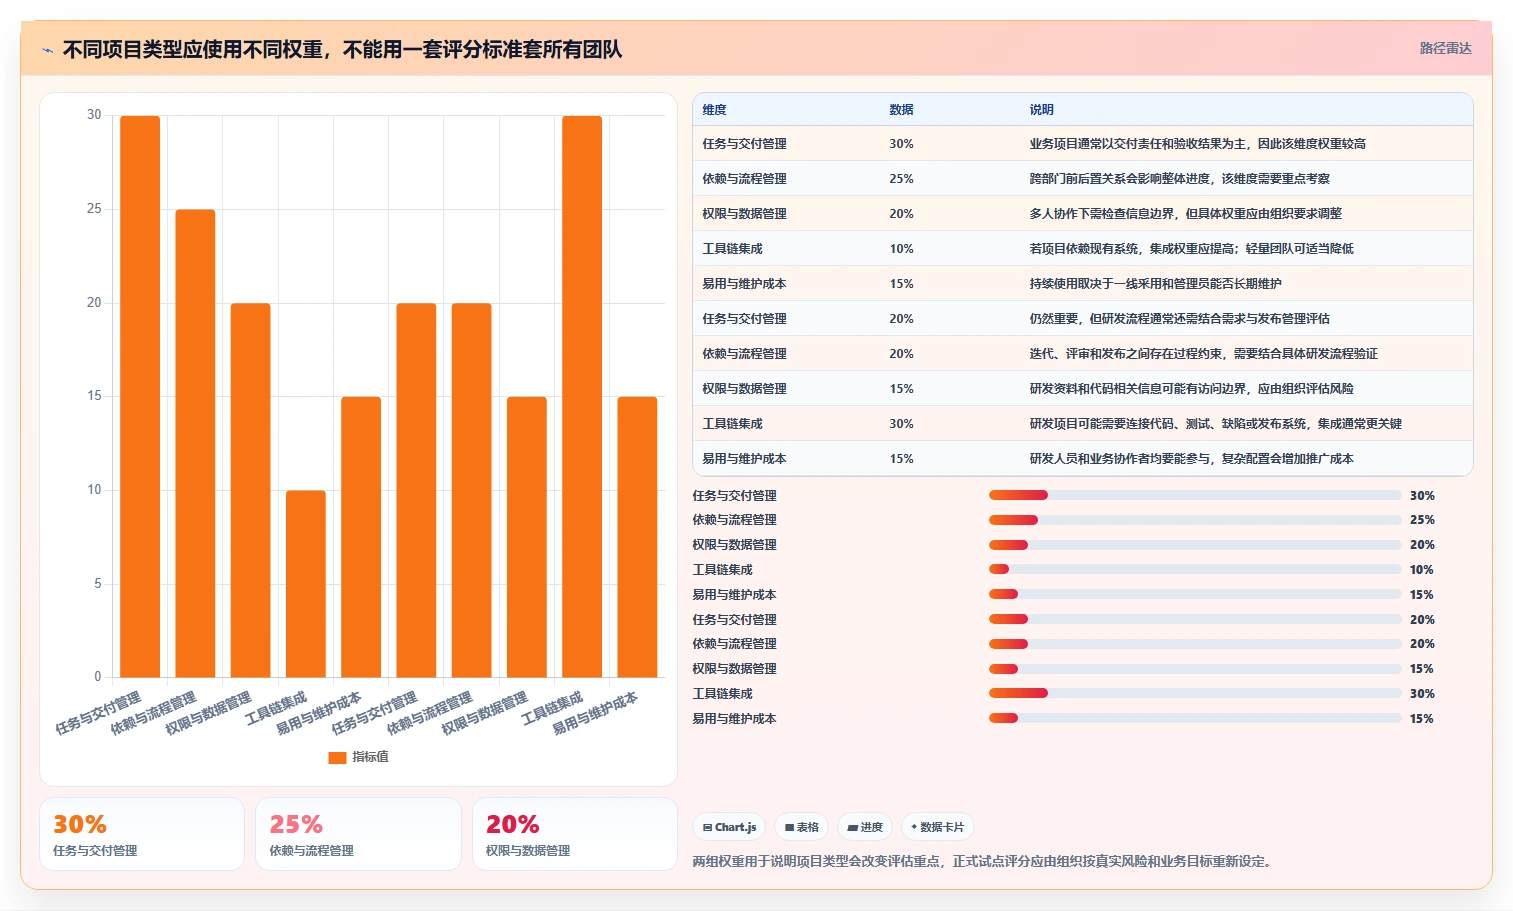Click the 工具链集成 bar reaching 10
This screenshot has width=1513, height=911.
click(x=306, y=584)
